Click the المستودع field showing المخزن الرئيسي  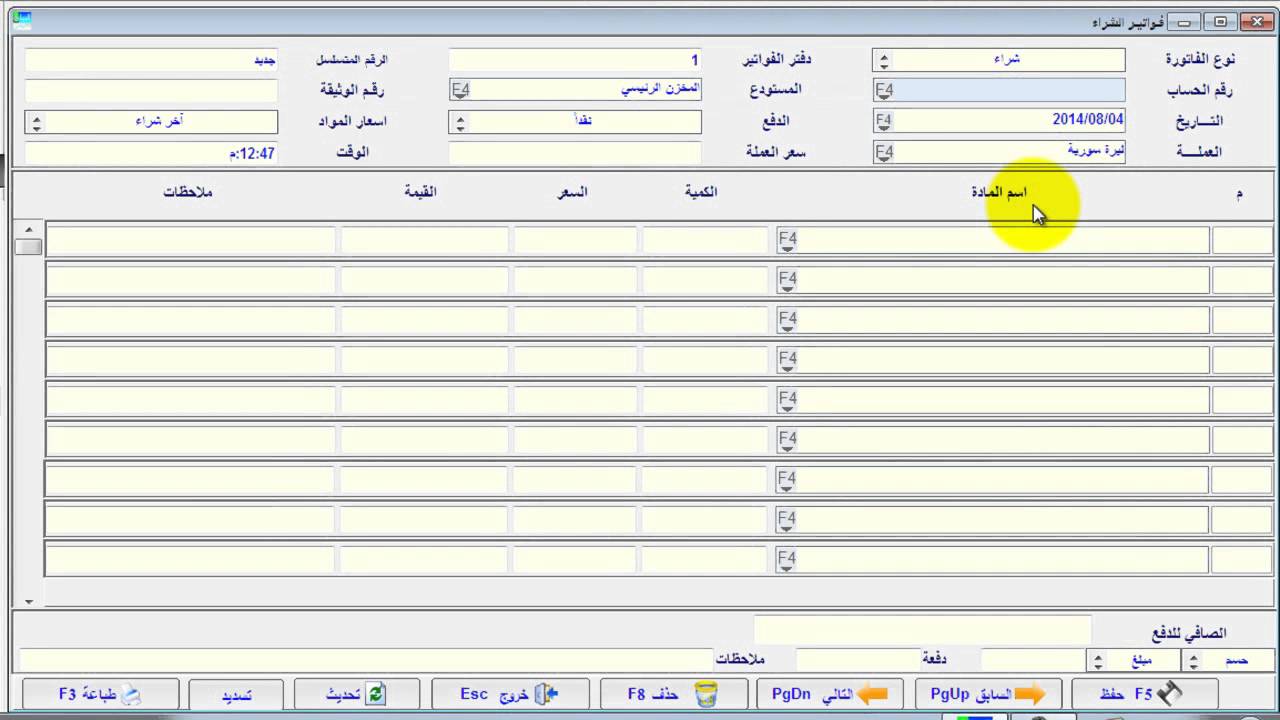click(x=586, y=90)
